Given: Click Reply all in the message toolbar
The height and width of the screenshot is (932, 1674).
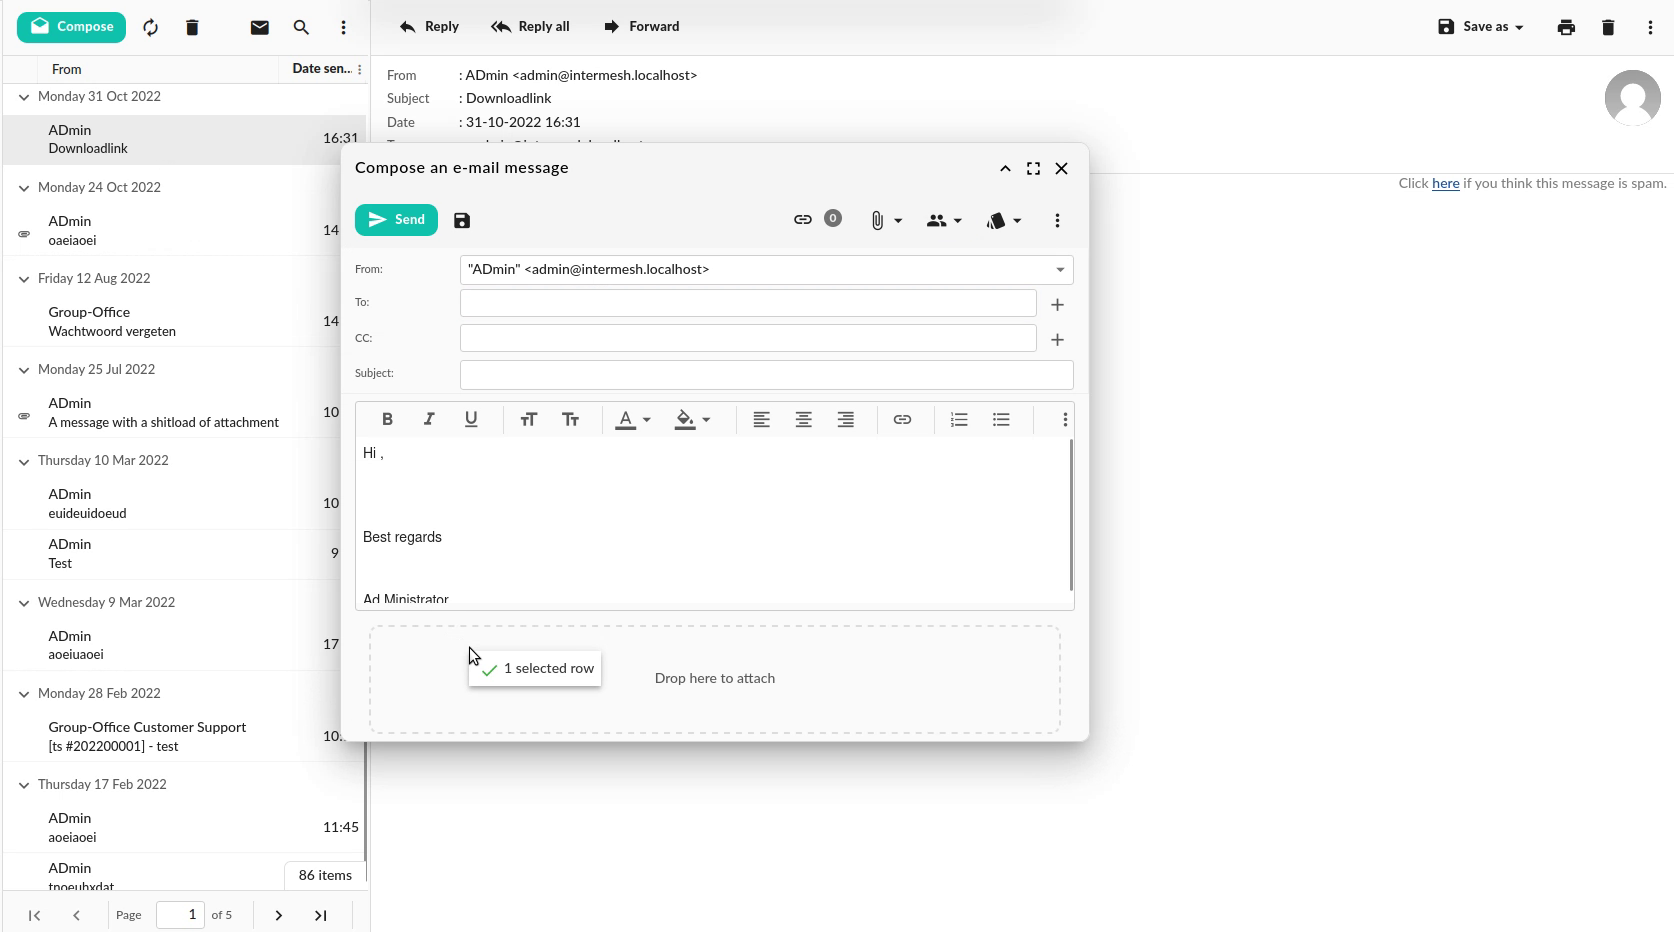Looking at the screenshot, I should pyautogui.click(x=530, y=27).
